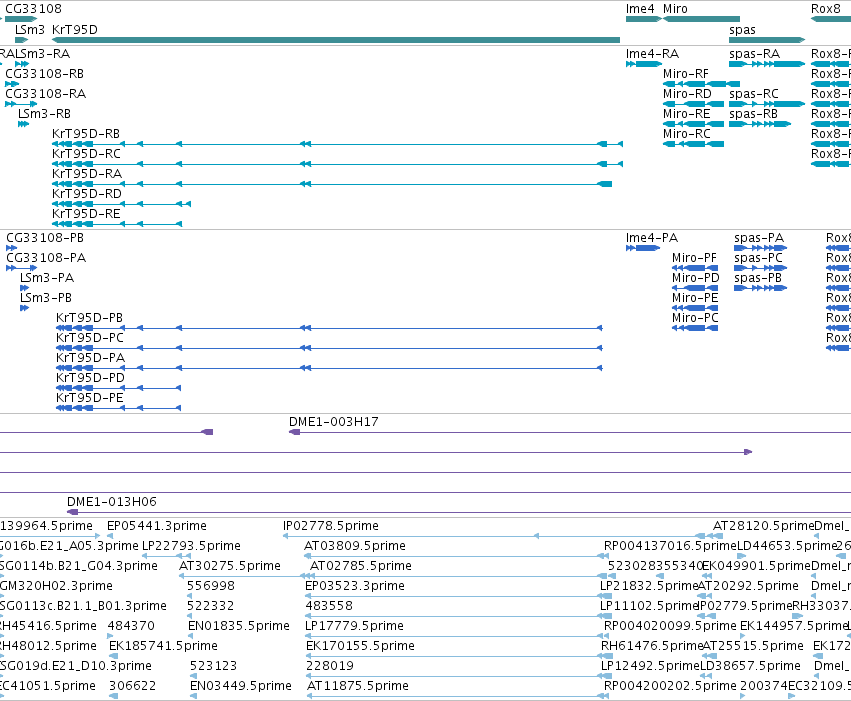Image resolution: width=851 pixels, height=701 pixels.
Task: Open EST AT11875.5prime
Action: [x=458, y=697]
